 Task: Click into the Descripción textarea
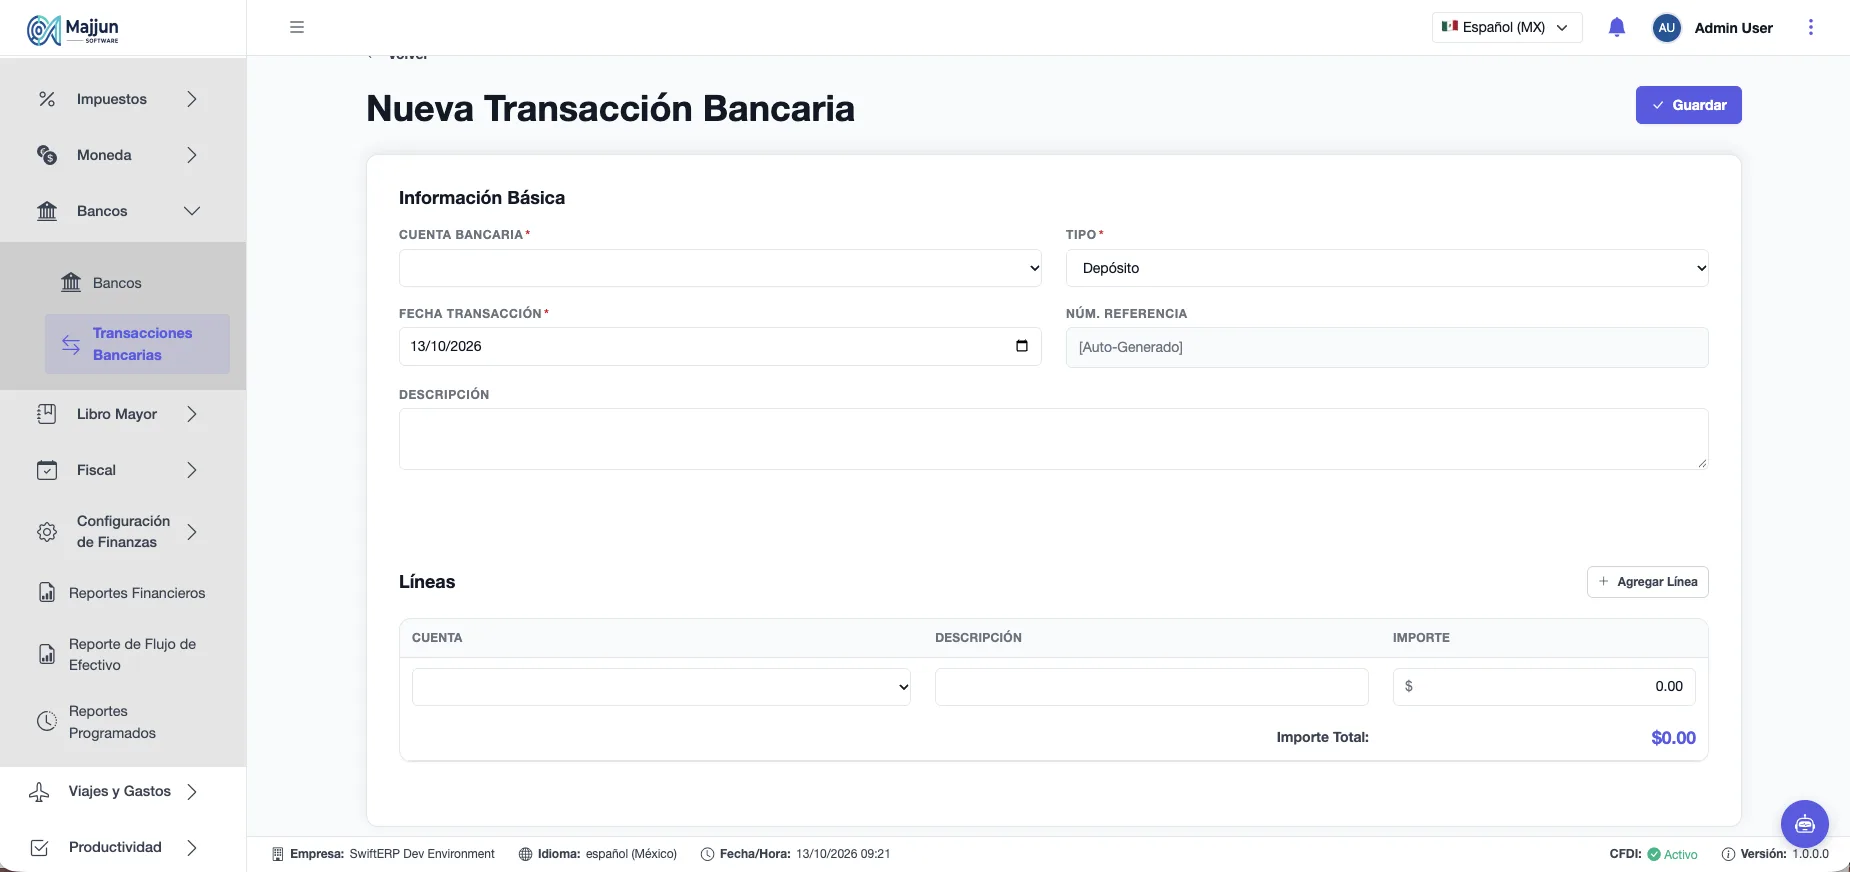[x=1053, y=439]
